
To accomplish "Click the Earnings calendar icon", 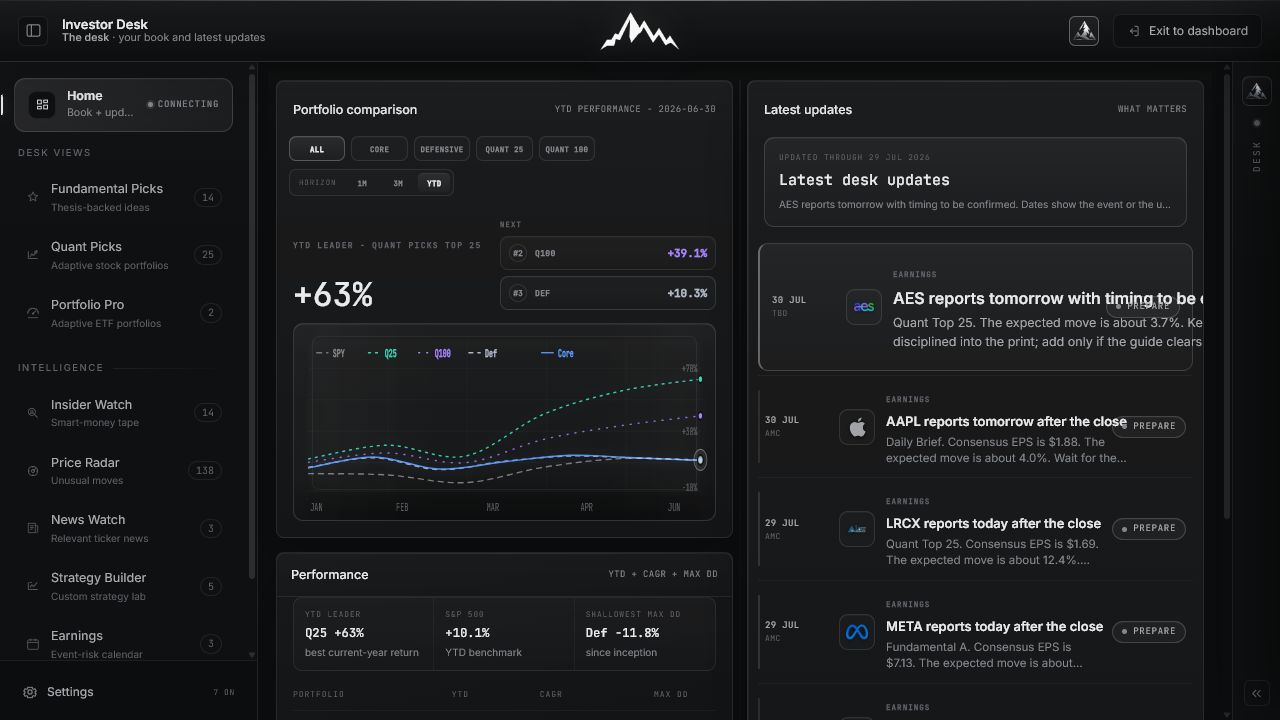I will pyautogui.click(x=33, y=644).
